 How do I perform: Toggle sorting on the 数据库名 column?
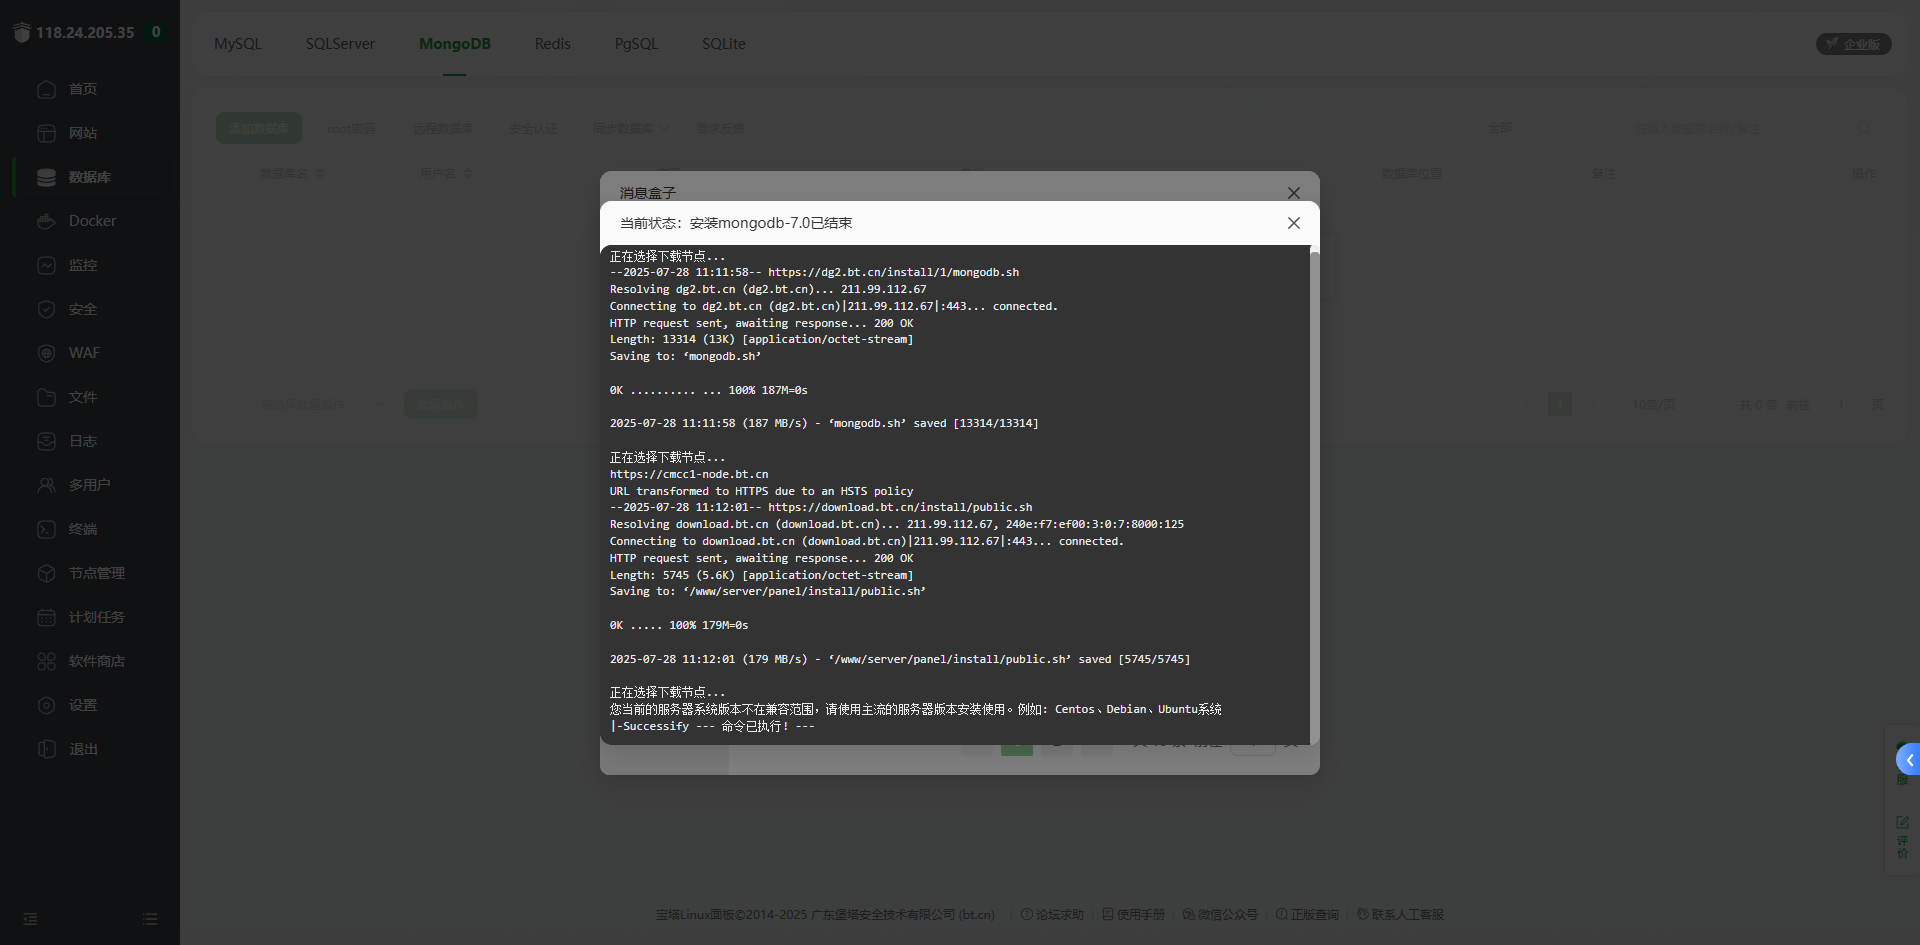click(x=319, y=173)
